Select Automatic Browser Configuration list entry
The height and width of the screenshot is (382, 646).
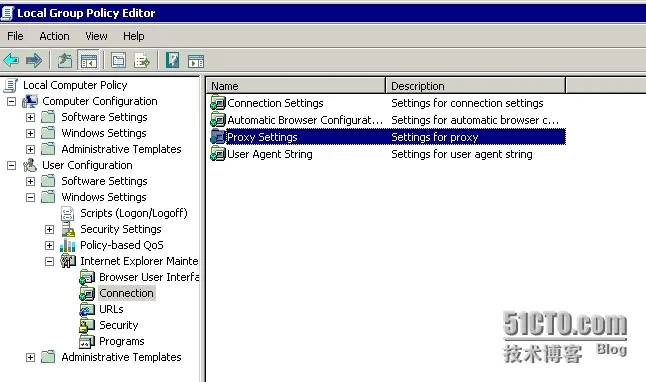coord(305,120)
